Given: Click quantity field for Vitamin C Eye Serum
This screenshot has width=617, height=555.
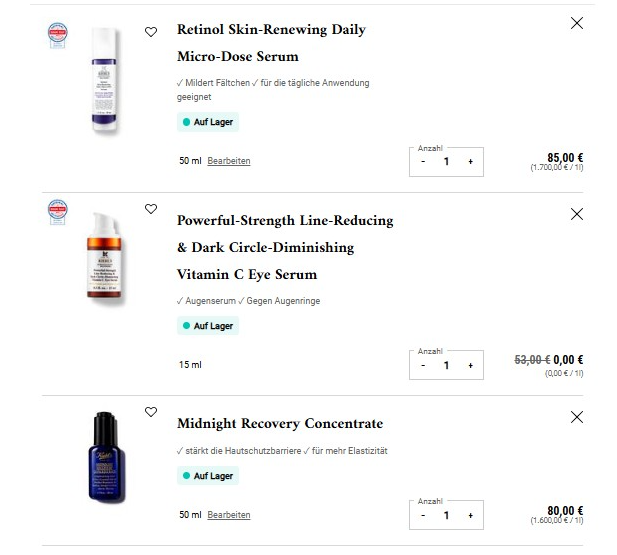Looking at the screenshot, I should pos(446,365).
